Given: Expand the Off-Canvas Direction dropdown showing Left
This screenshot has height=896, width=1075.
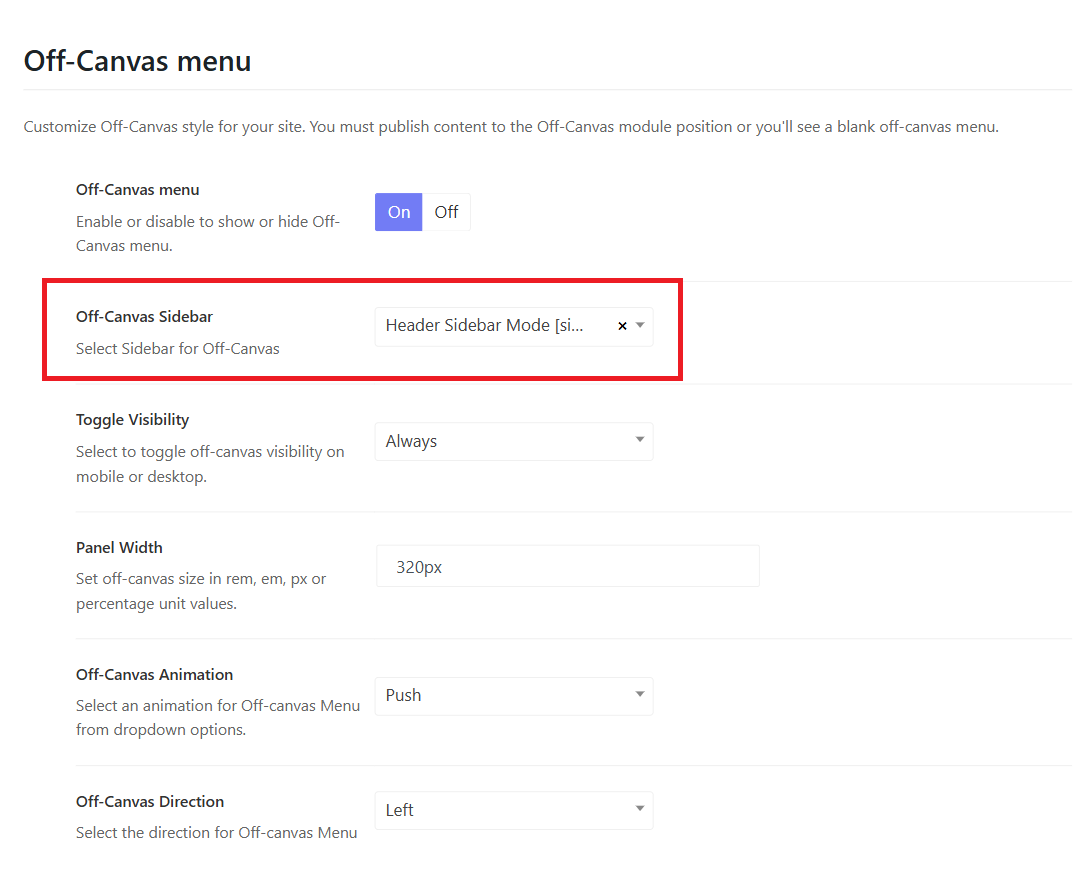Looking at the screenshot, I should click(x=500, y=810).
